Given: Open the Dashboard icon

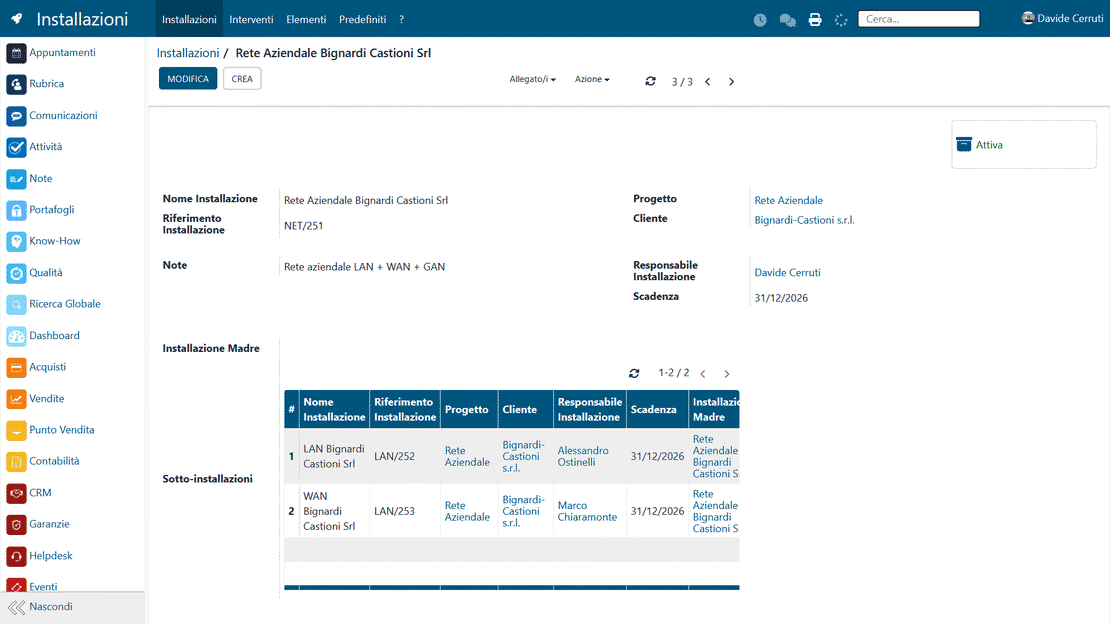Looking at the screenshot, I should pos(16,336).
